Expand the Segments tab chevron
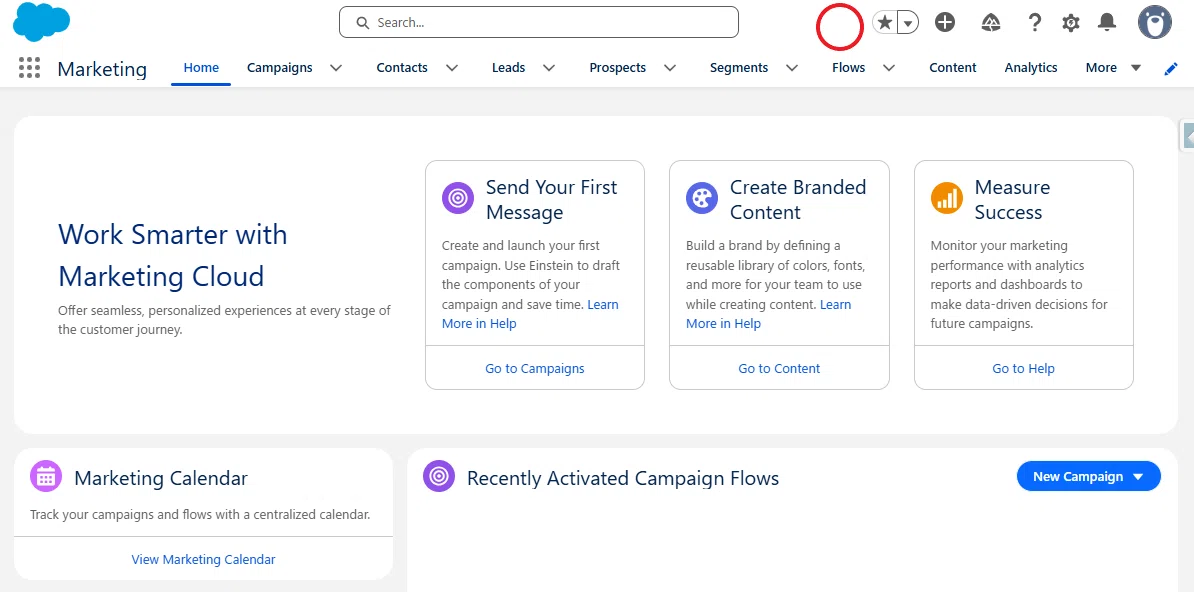This screenshot has height=592, width=1194. (x=792, y=68)
